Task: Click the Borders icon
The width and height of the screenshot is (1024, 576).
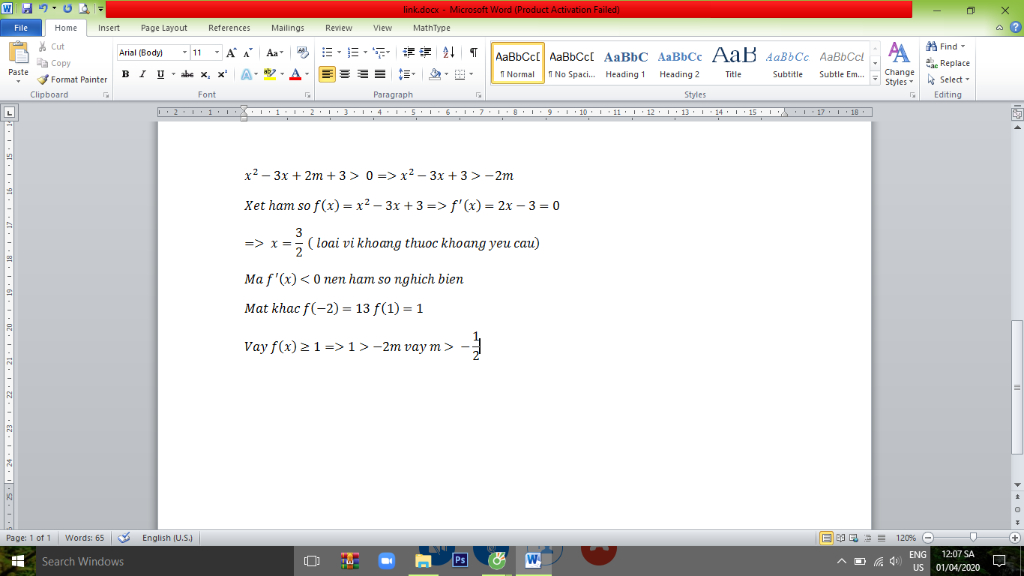Action: pyautogui.click(x=460, y=74)
